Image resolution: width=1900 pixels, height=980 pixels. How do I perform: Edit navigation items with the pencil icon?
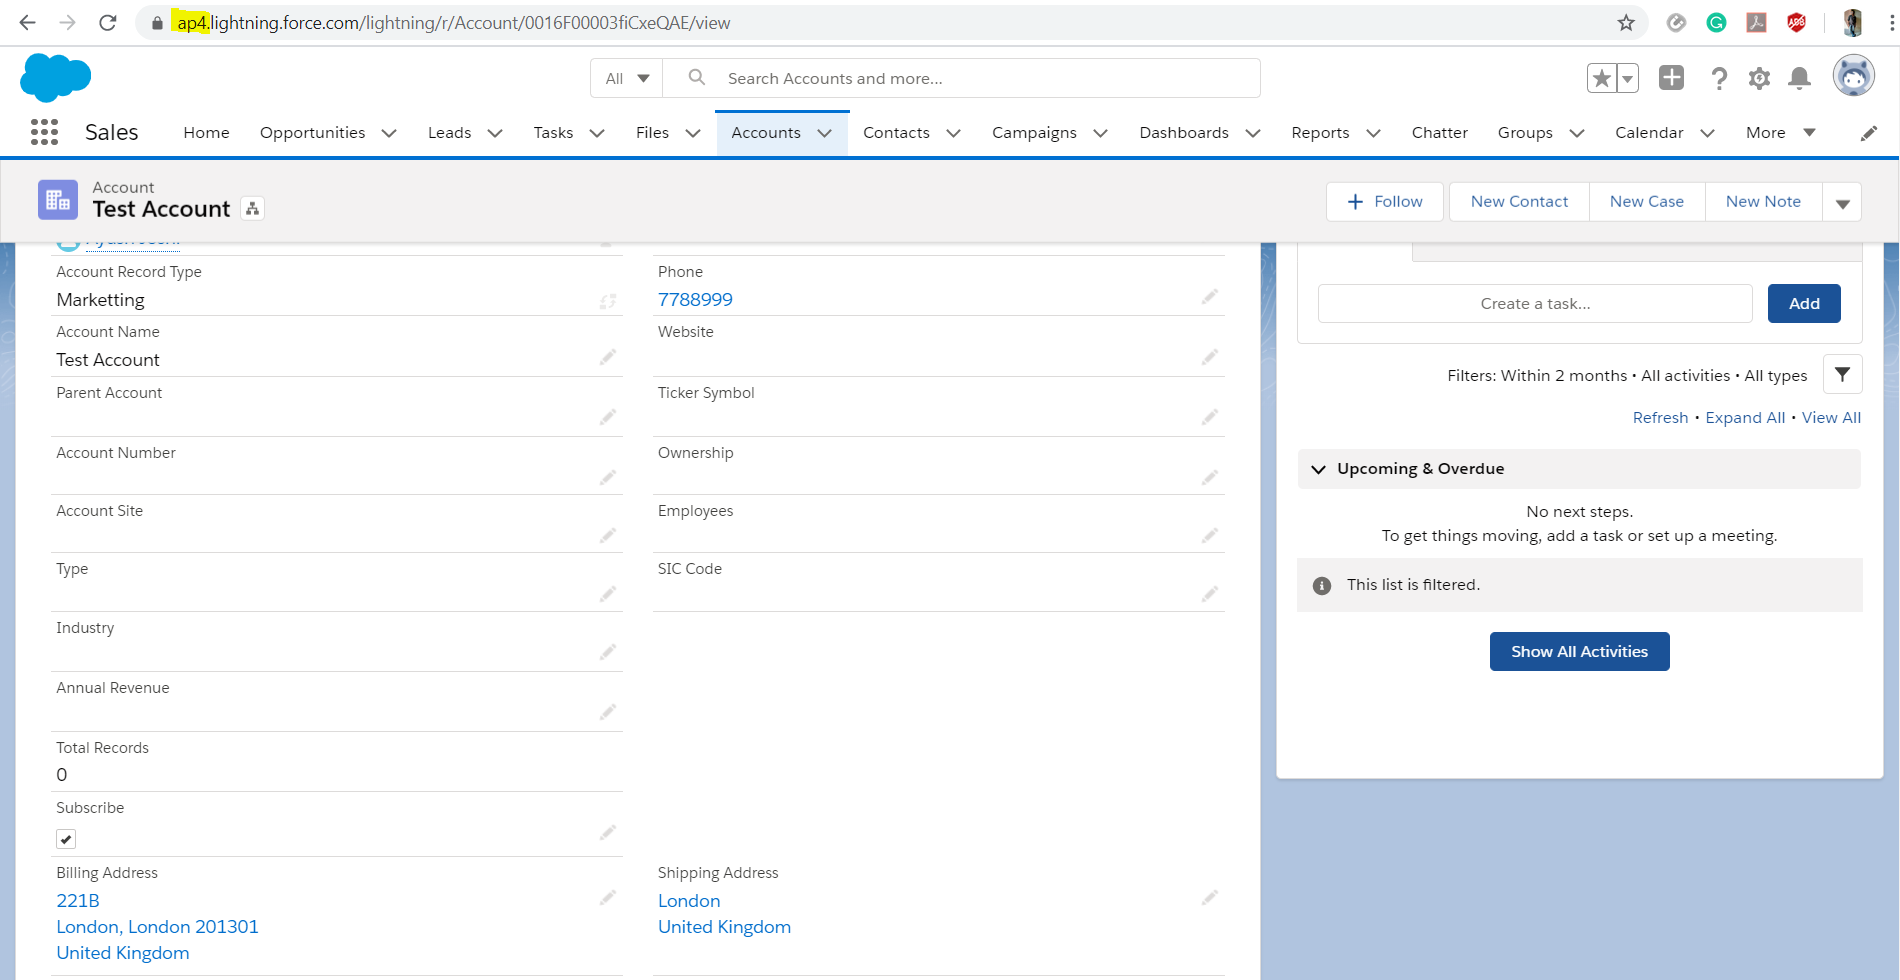1868,133
